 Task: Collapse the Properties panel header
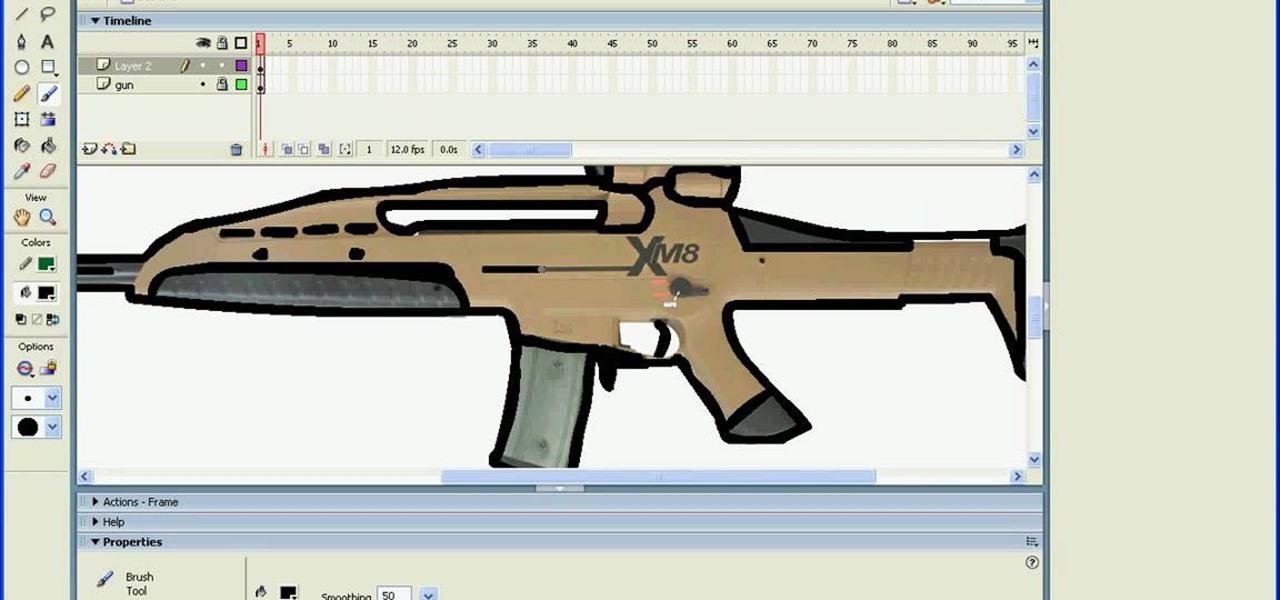point(94,541)
